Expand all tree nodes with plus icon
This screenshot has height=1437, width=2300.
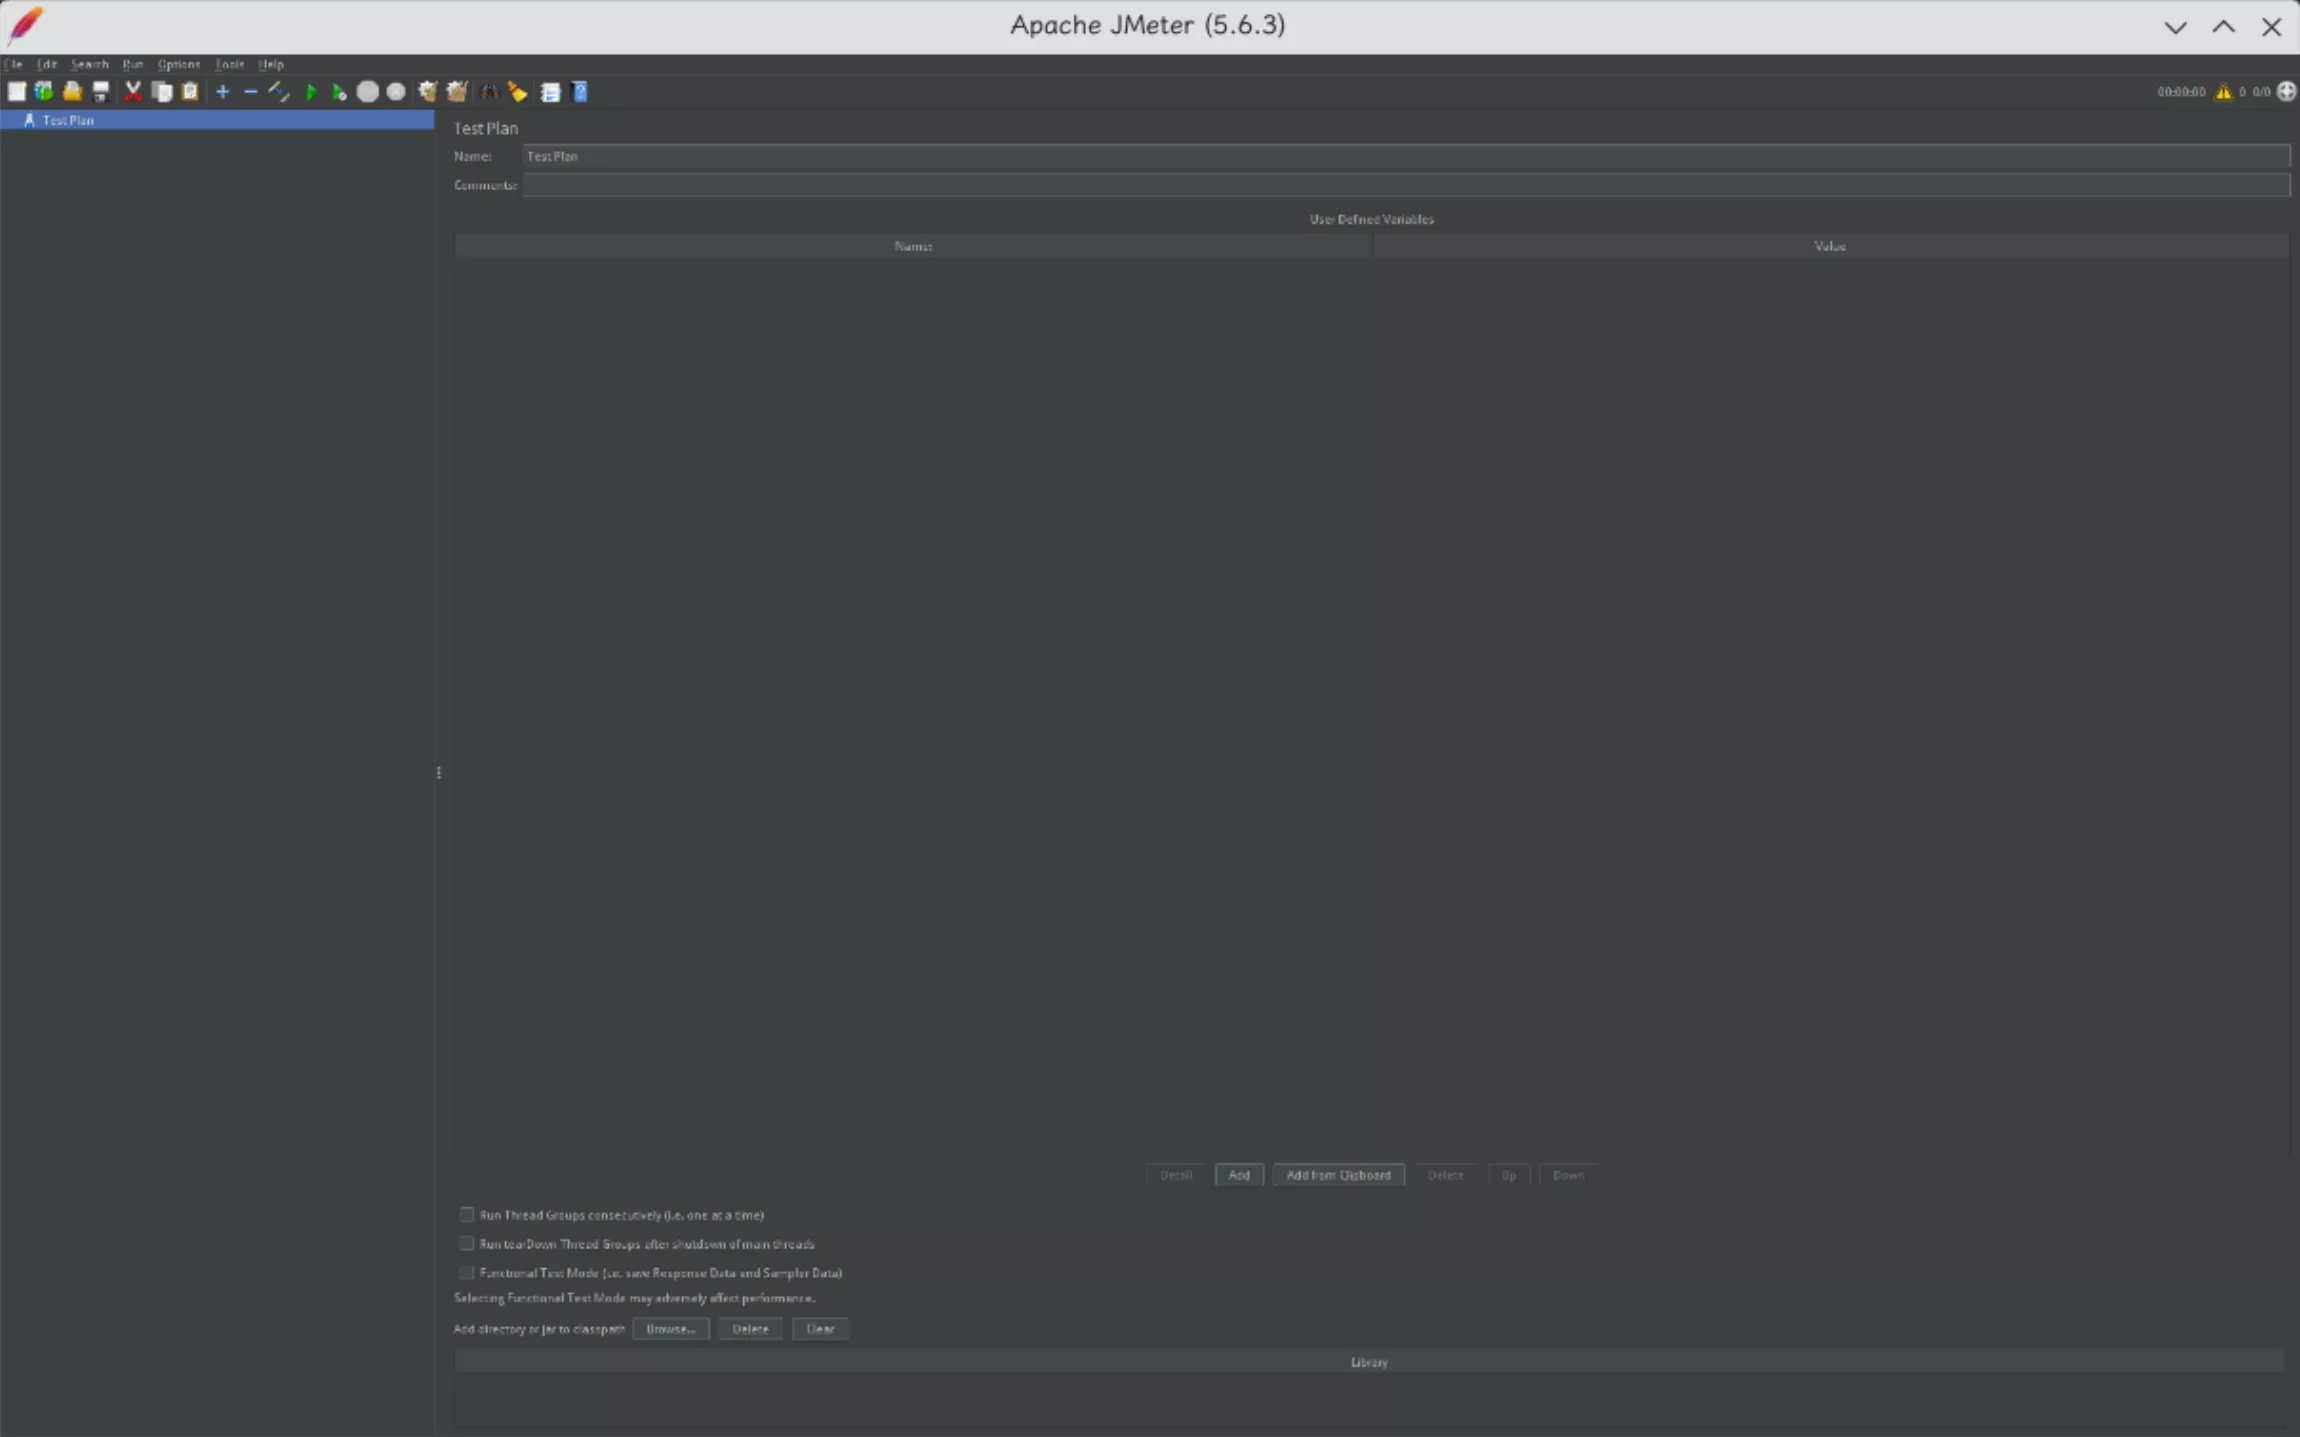pyautogui.click(x=223, y=92)
